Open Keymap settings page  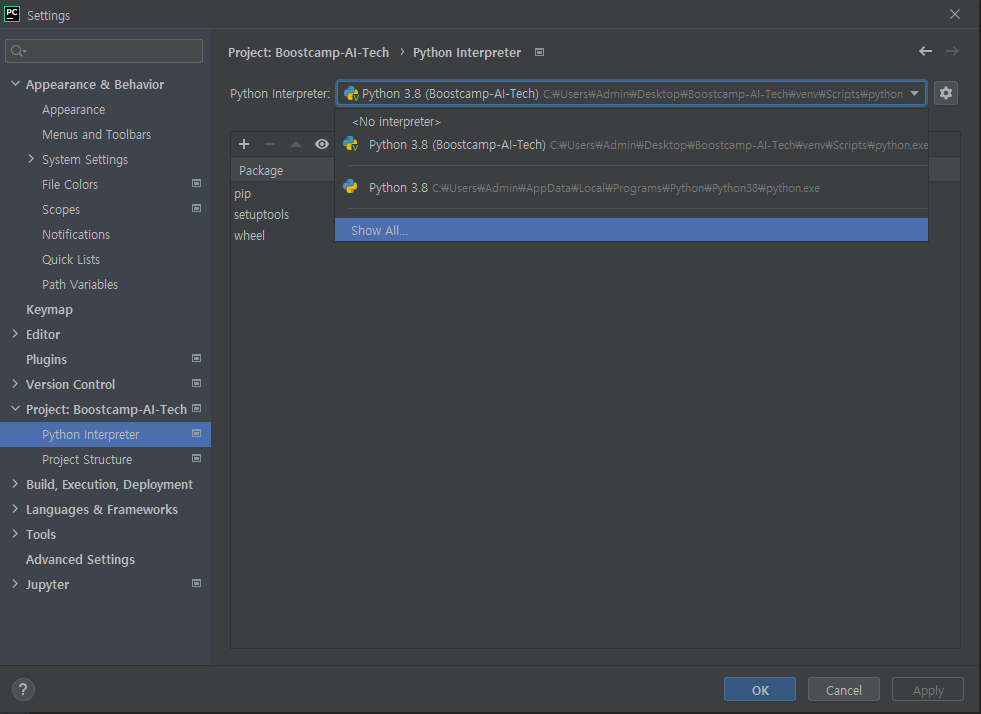coord(49,310)
